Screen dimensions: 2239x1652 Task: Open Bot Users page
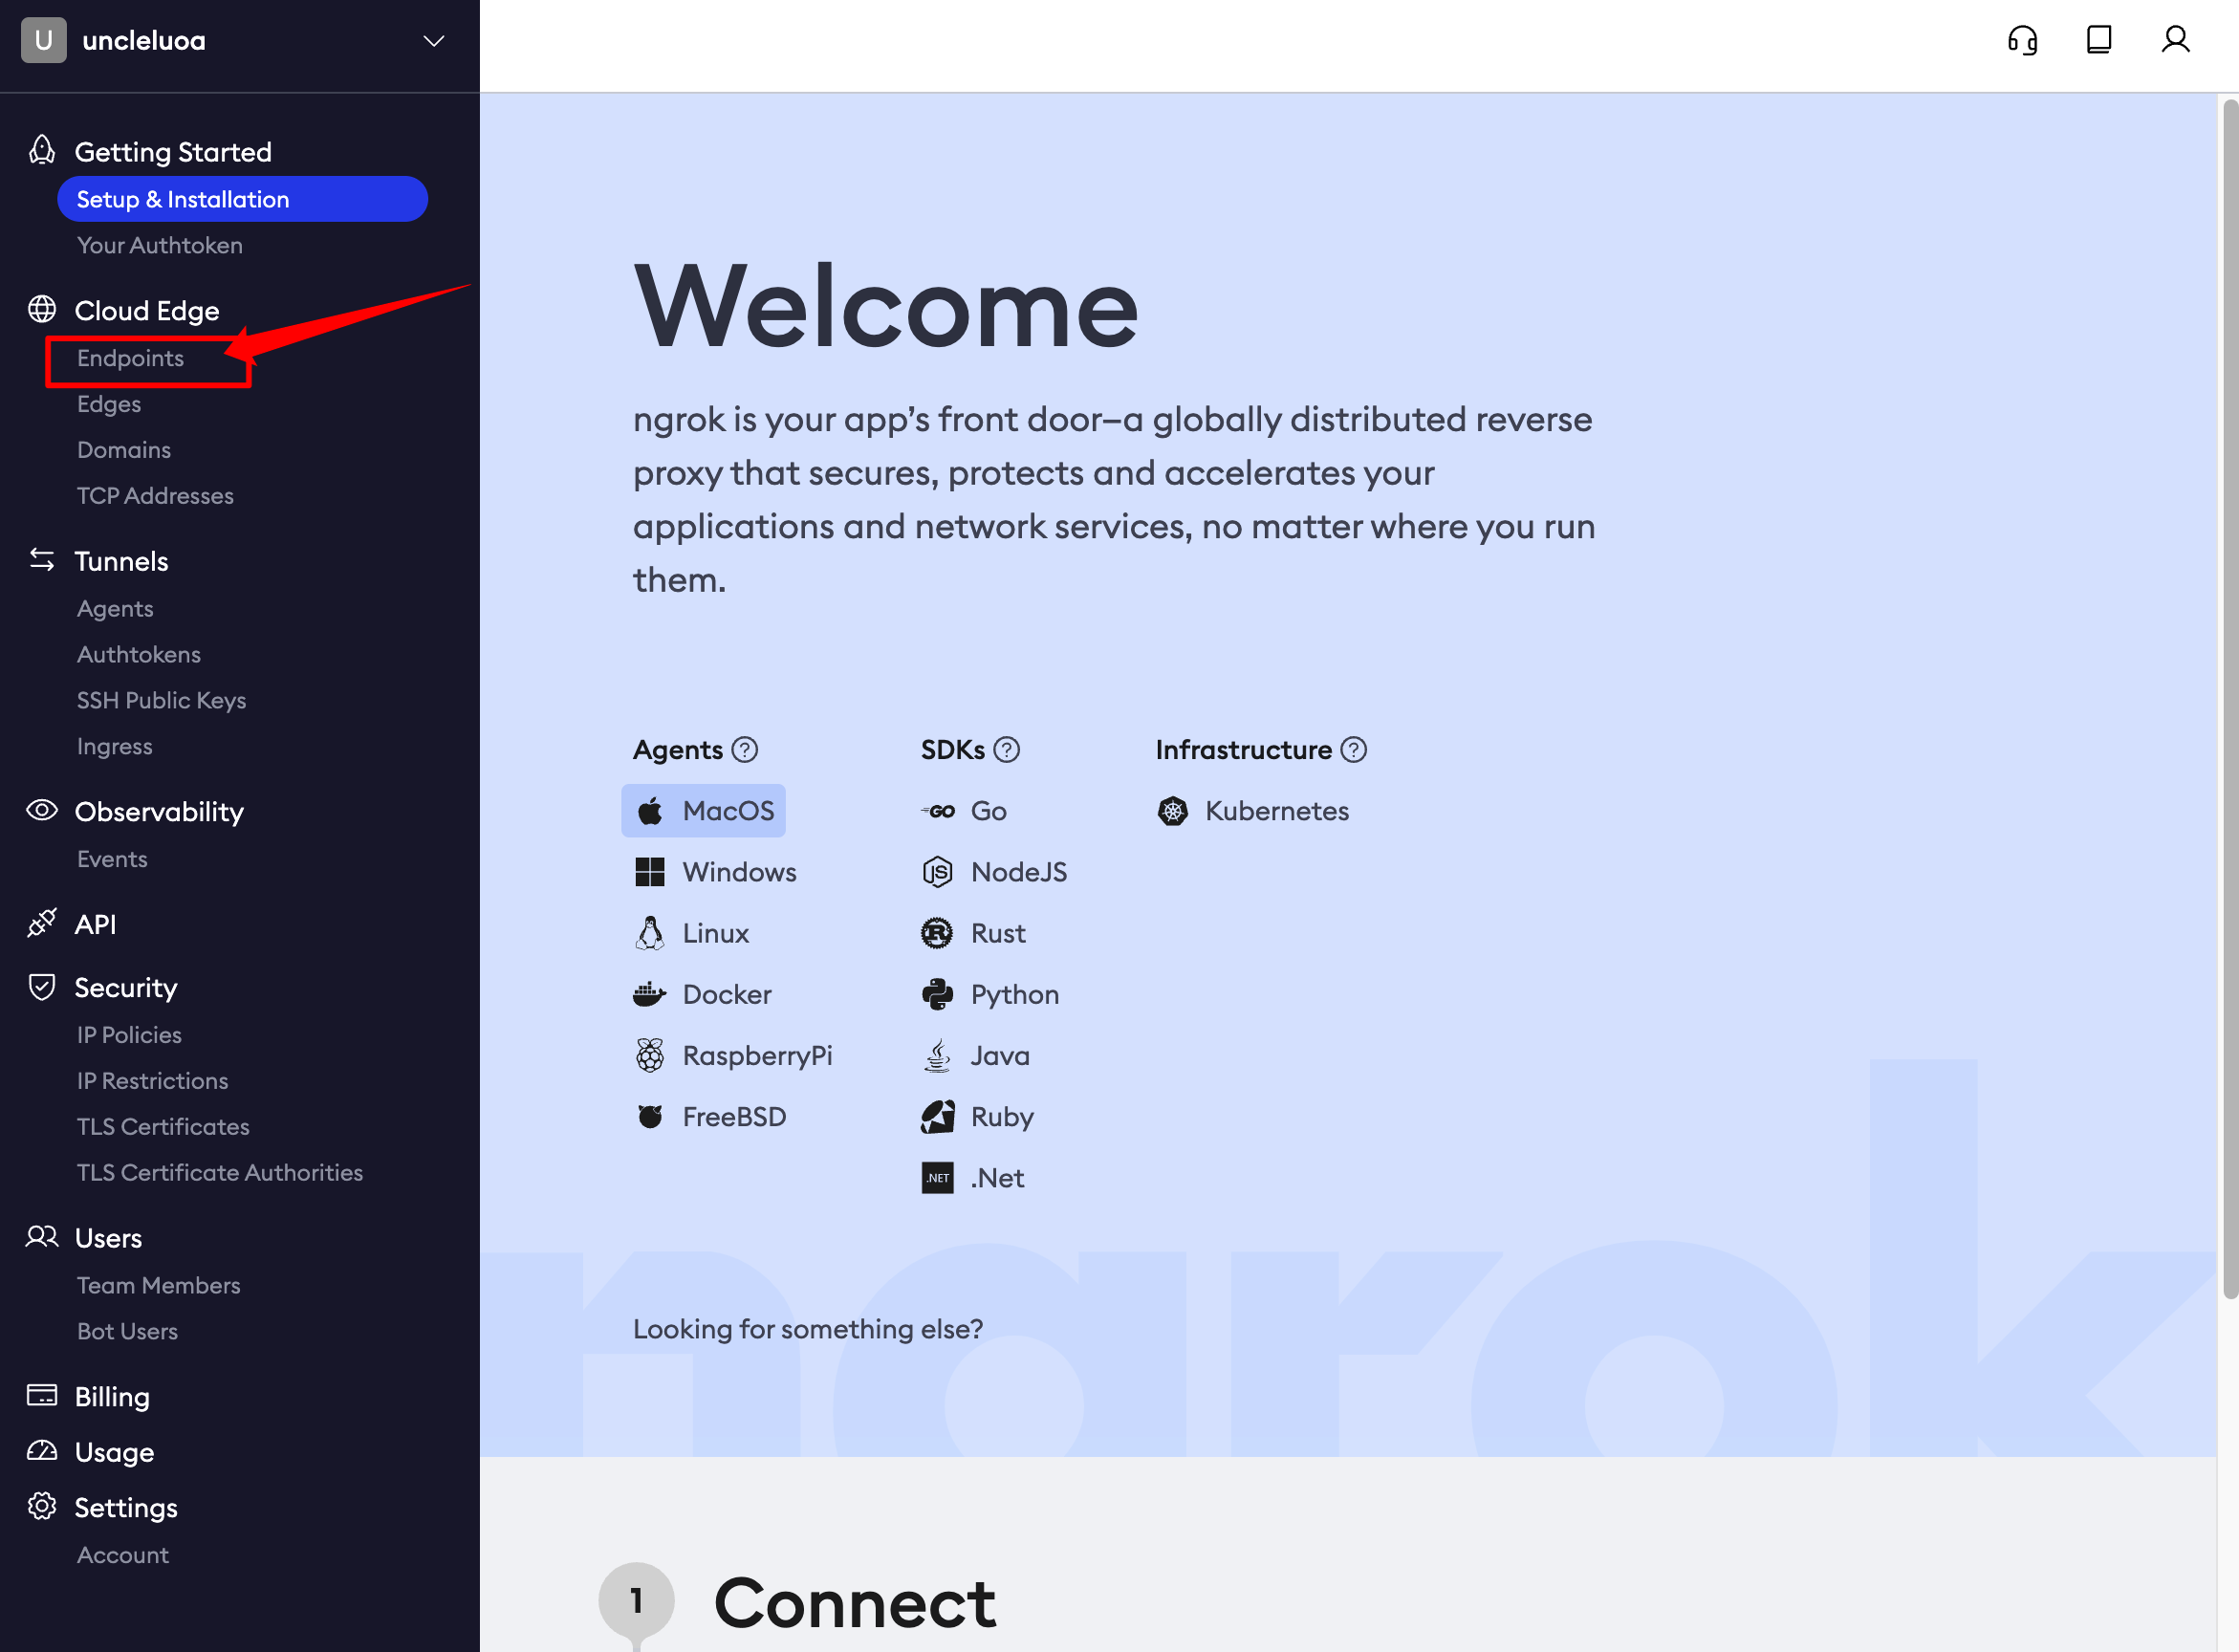tap(128, 1332)
